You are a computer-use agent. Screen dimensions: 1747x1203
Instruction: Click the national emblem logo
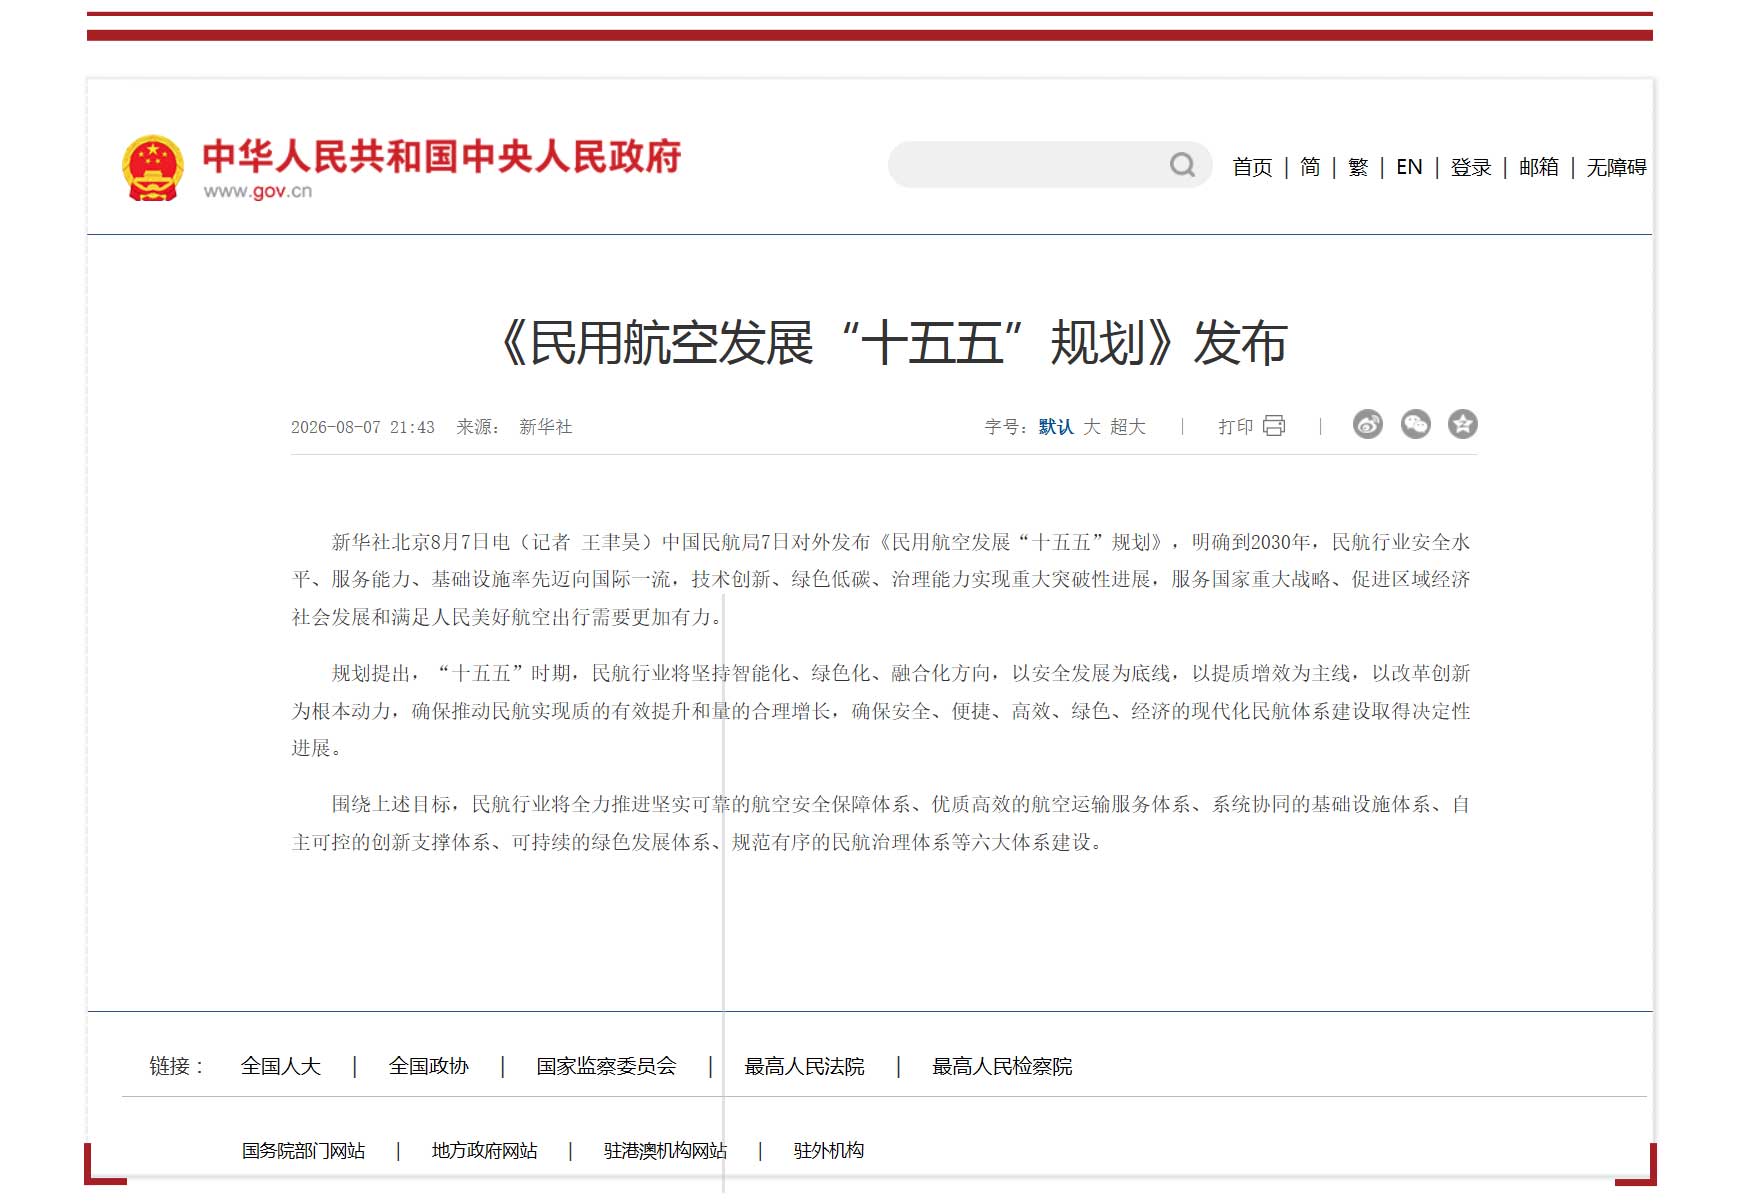[153, 167]
